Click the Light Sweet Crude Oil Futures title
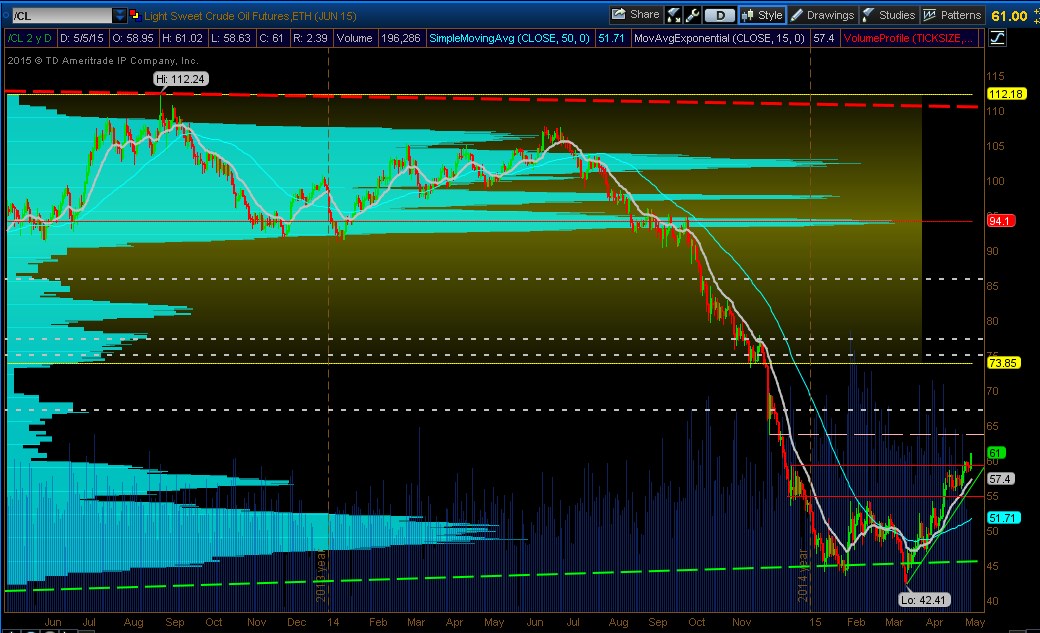This screenshot has height=633, width=1040. click(250, 16)
